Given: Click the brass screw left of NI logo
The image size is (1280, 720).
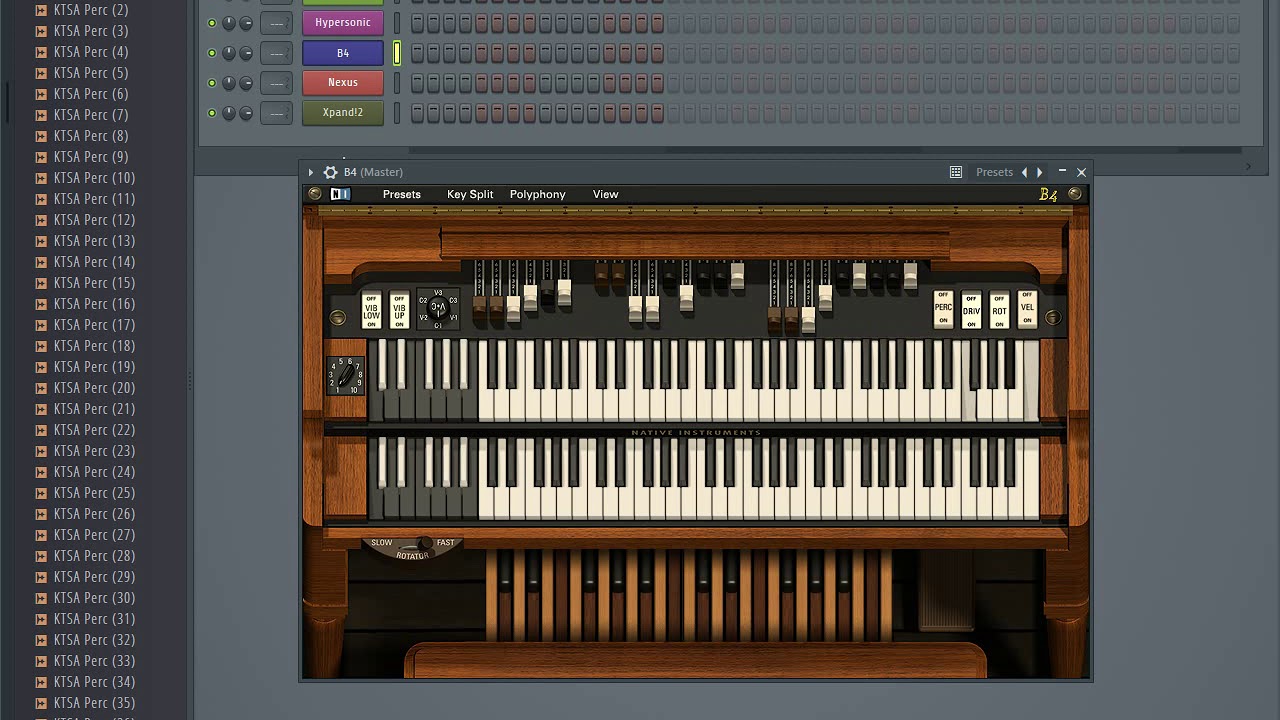Looking at the screenshot, I should point(315,194).
